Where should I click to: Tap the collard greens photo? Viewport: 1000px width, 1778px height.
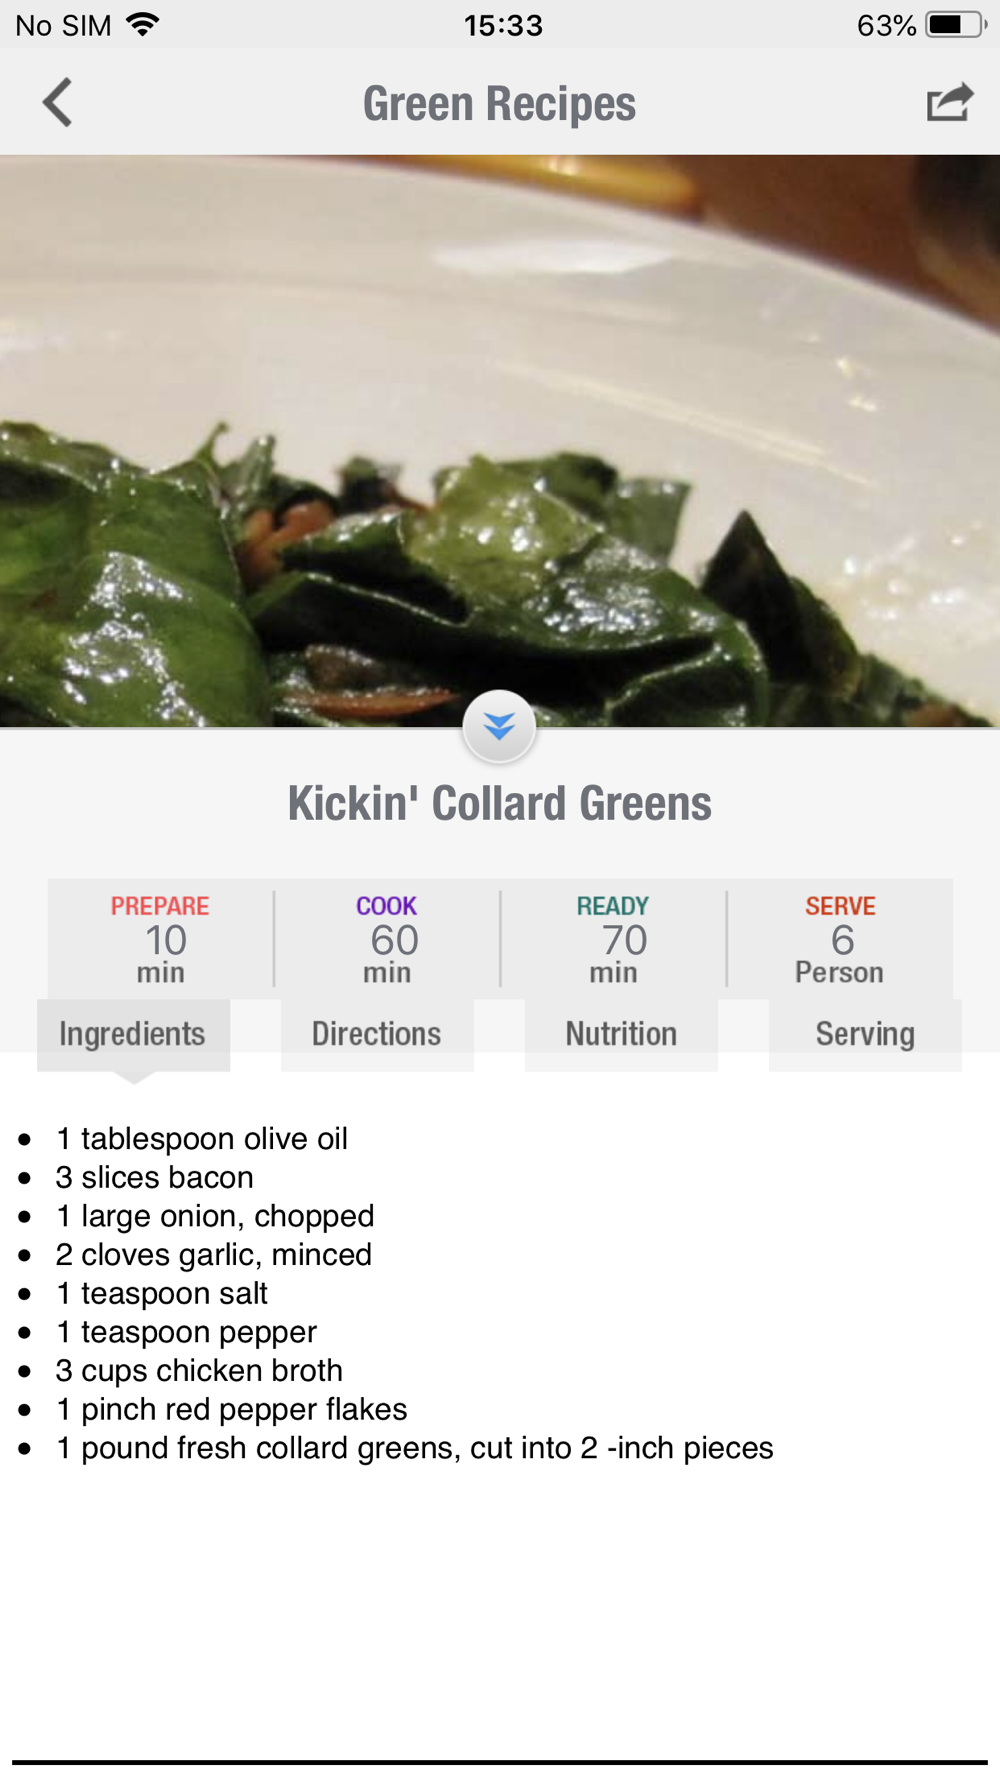point(500,440)
